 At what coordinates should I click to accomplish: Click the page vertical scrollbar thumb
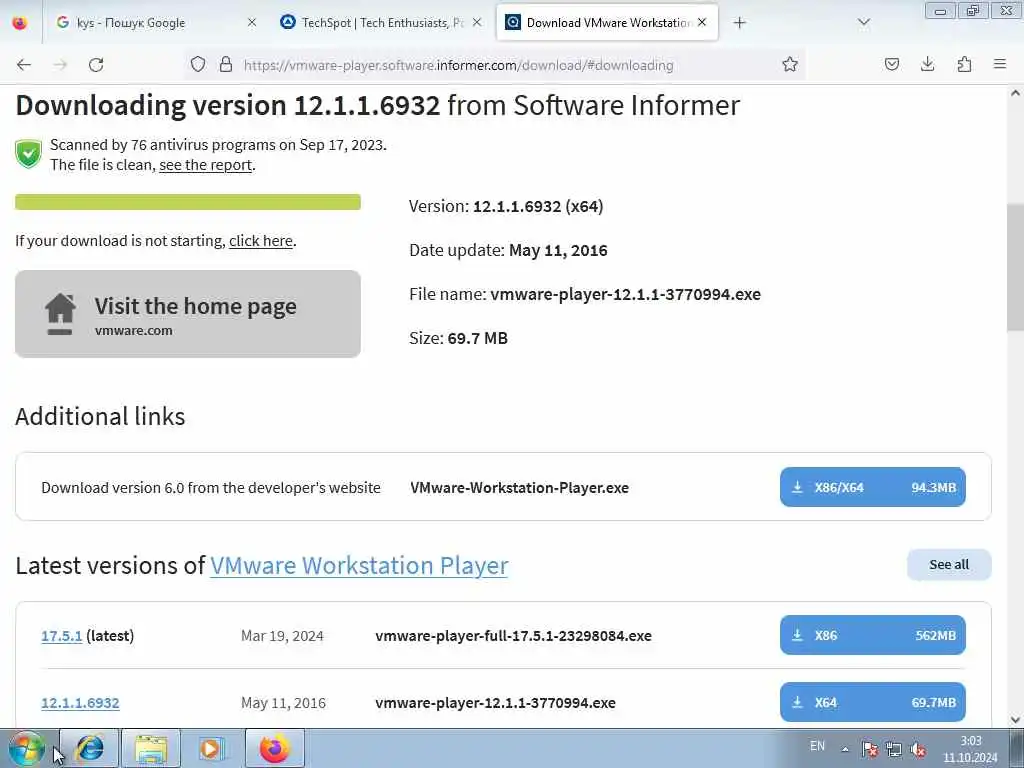pyautogui.click(x=1015, y=268)
